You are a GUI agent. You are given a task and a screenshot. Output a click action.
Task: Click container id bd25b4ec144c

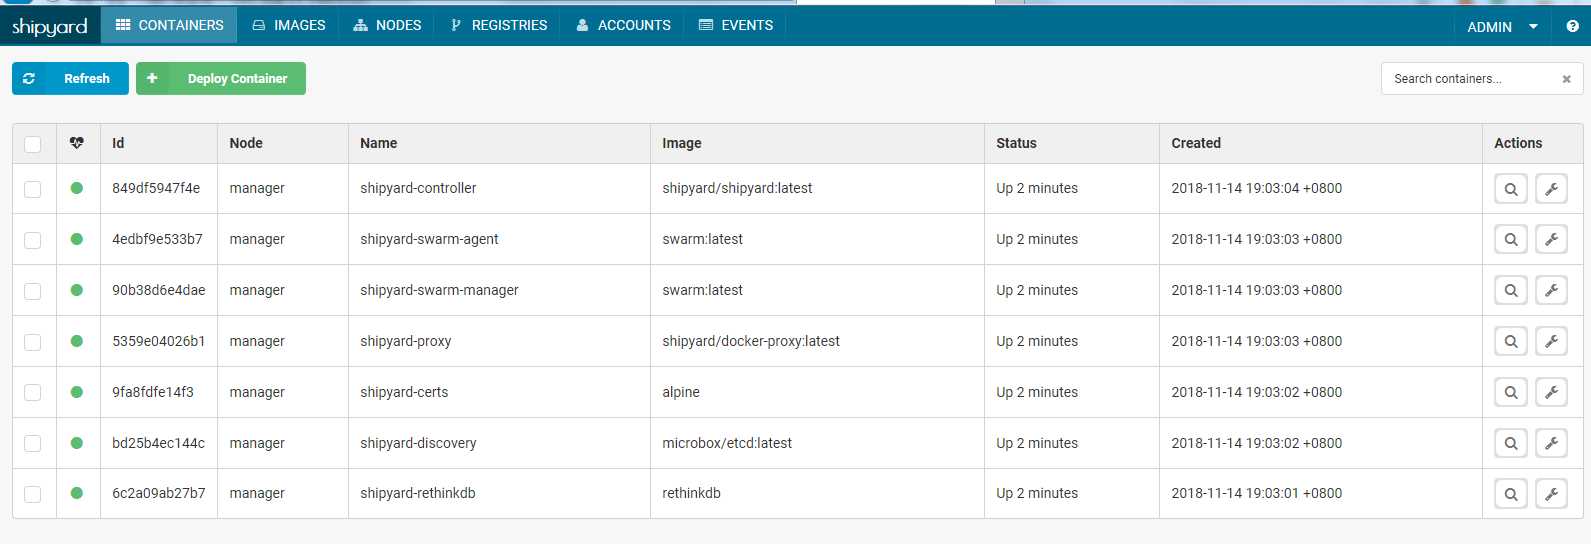pyautogui.click(x=158, y=443)
